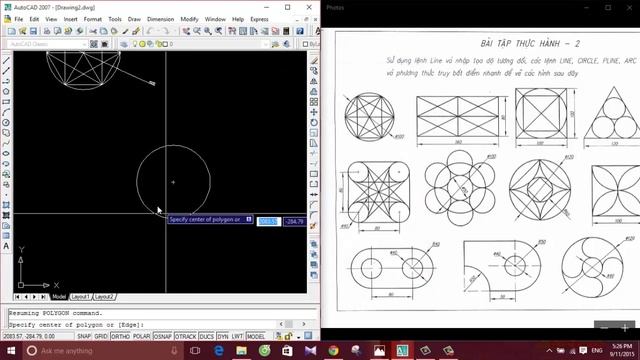The height and width of the screenshot is (360, 640).
Task: Select the Mirror tool
Action: point(313,81)
